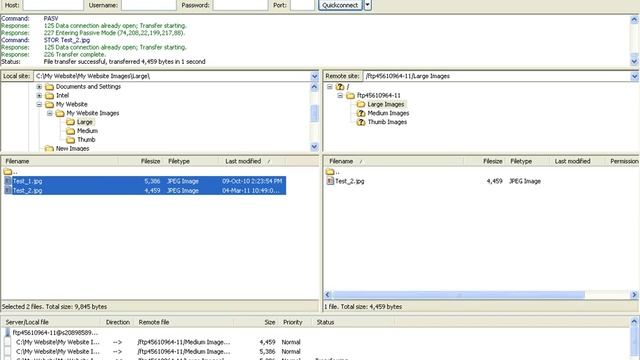Click the remote list scroll-left arrow
Viewport: 640px width, 360px height.
coord(328,295)
